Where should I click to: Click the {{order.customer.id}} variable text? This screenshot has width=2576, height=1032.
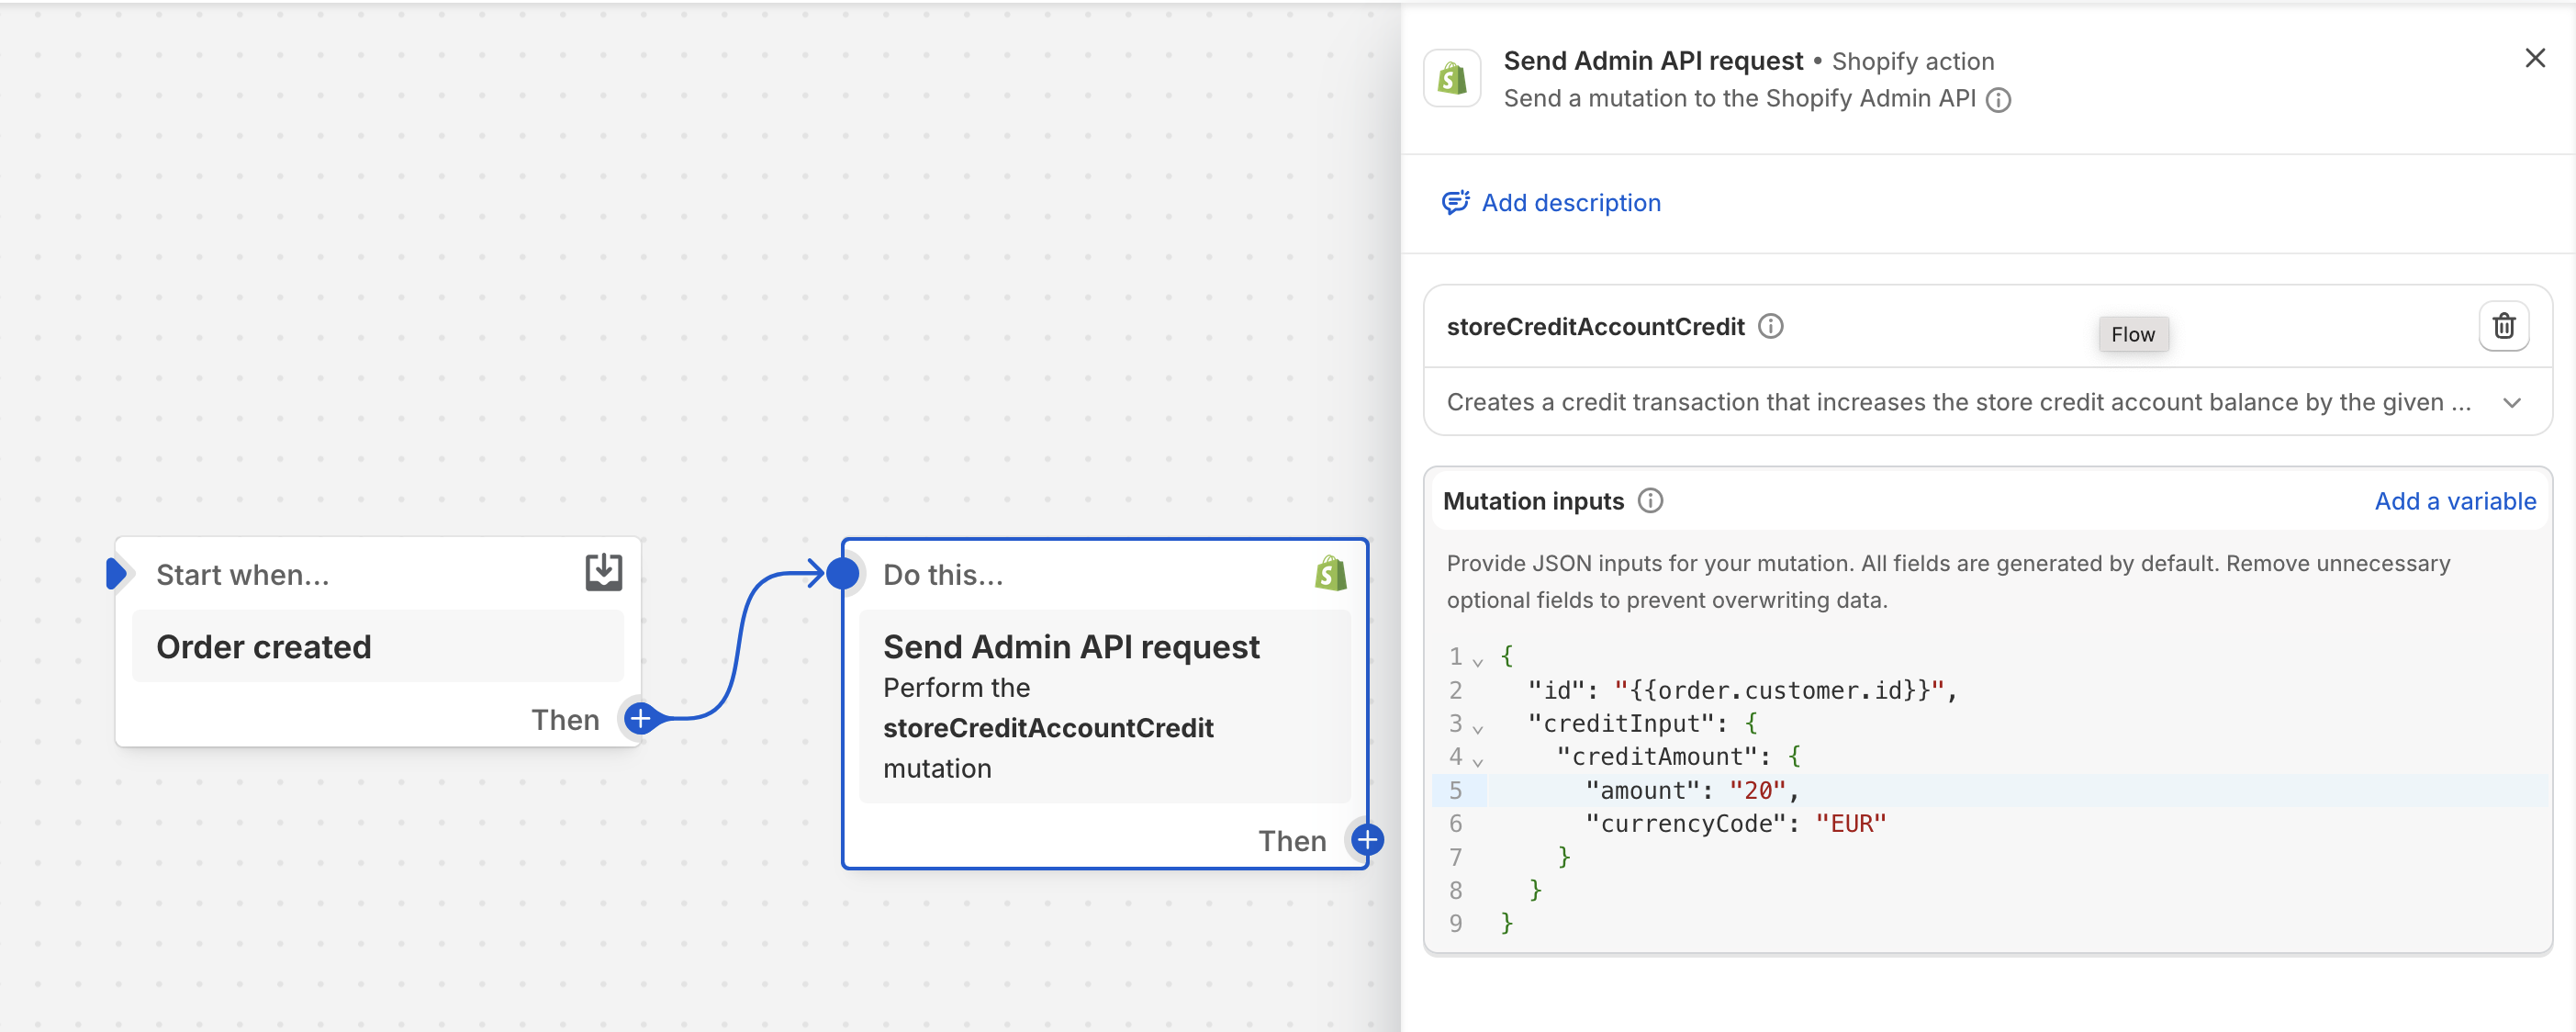tap(1779, 690)
